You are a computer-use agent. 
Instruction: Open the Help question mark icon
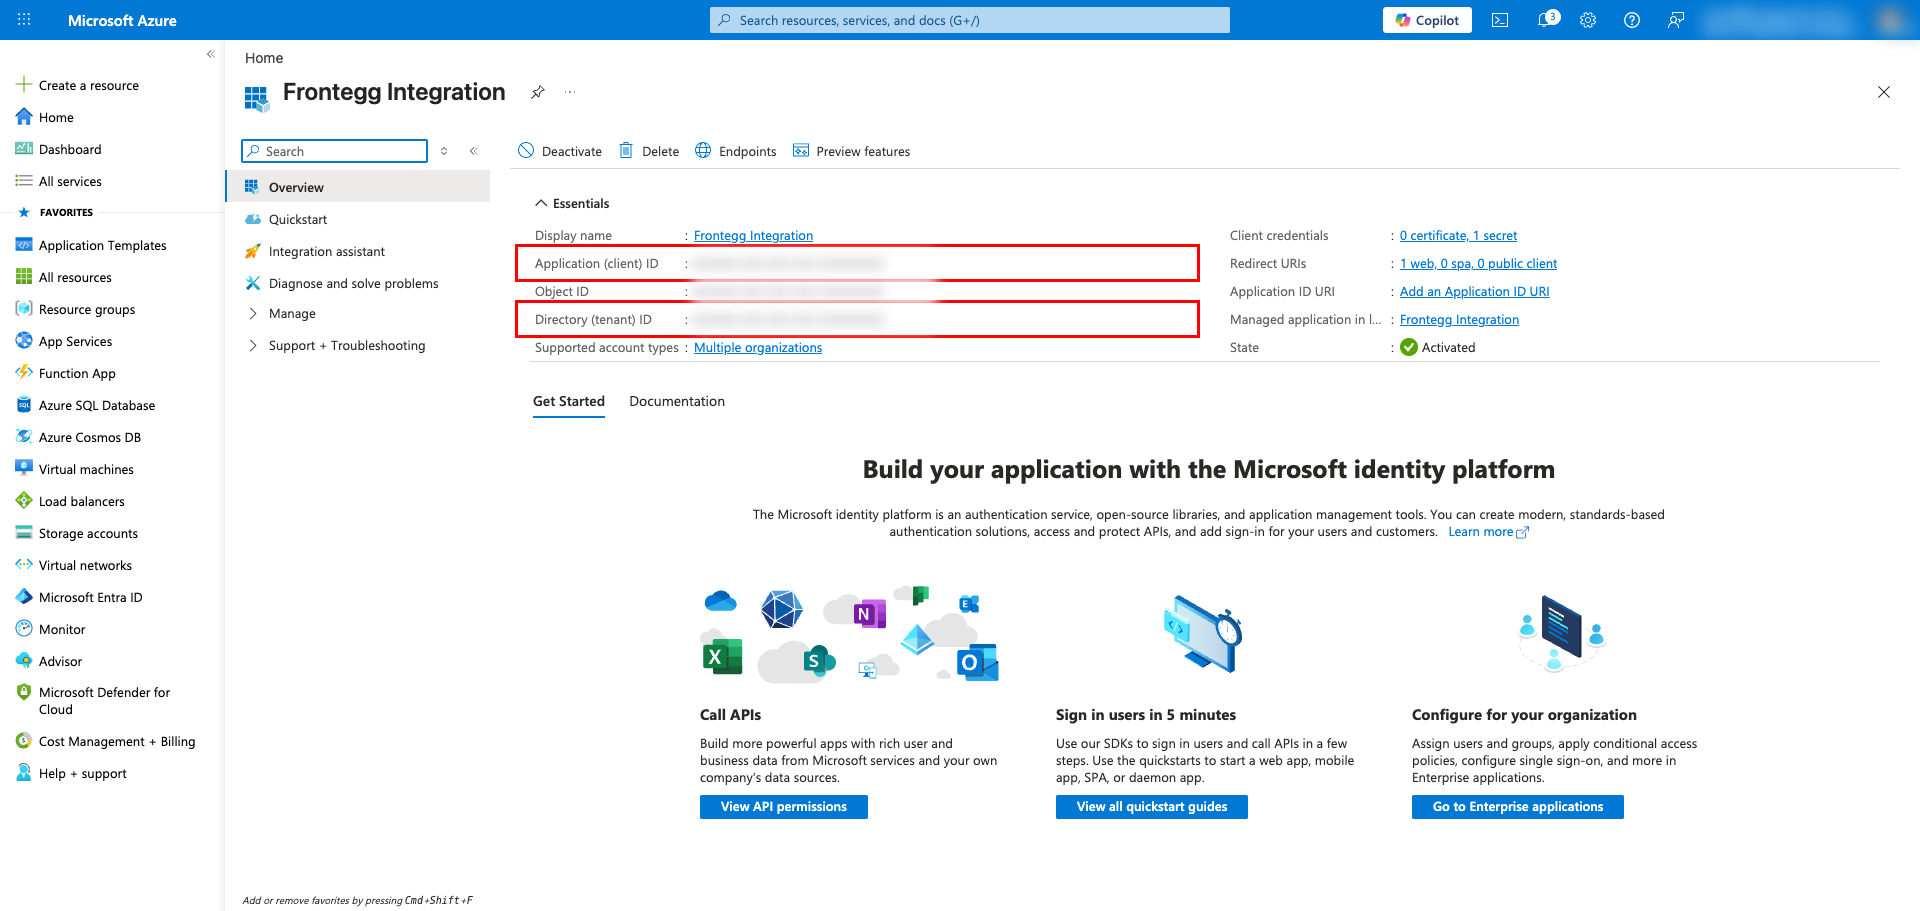1632,20
